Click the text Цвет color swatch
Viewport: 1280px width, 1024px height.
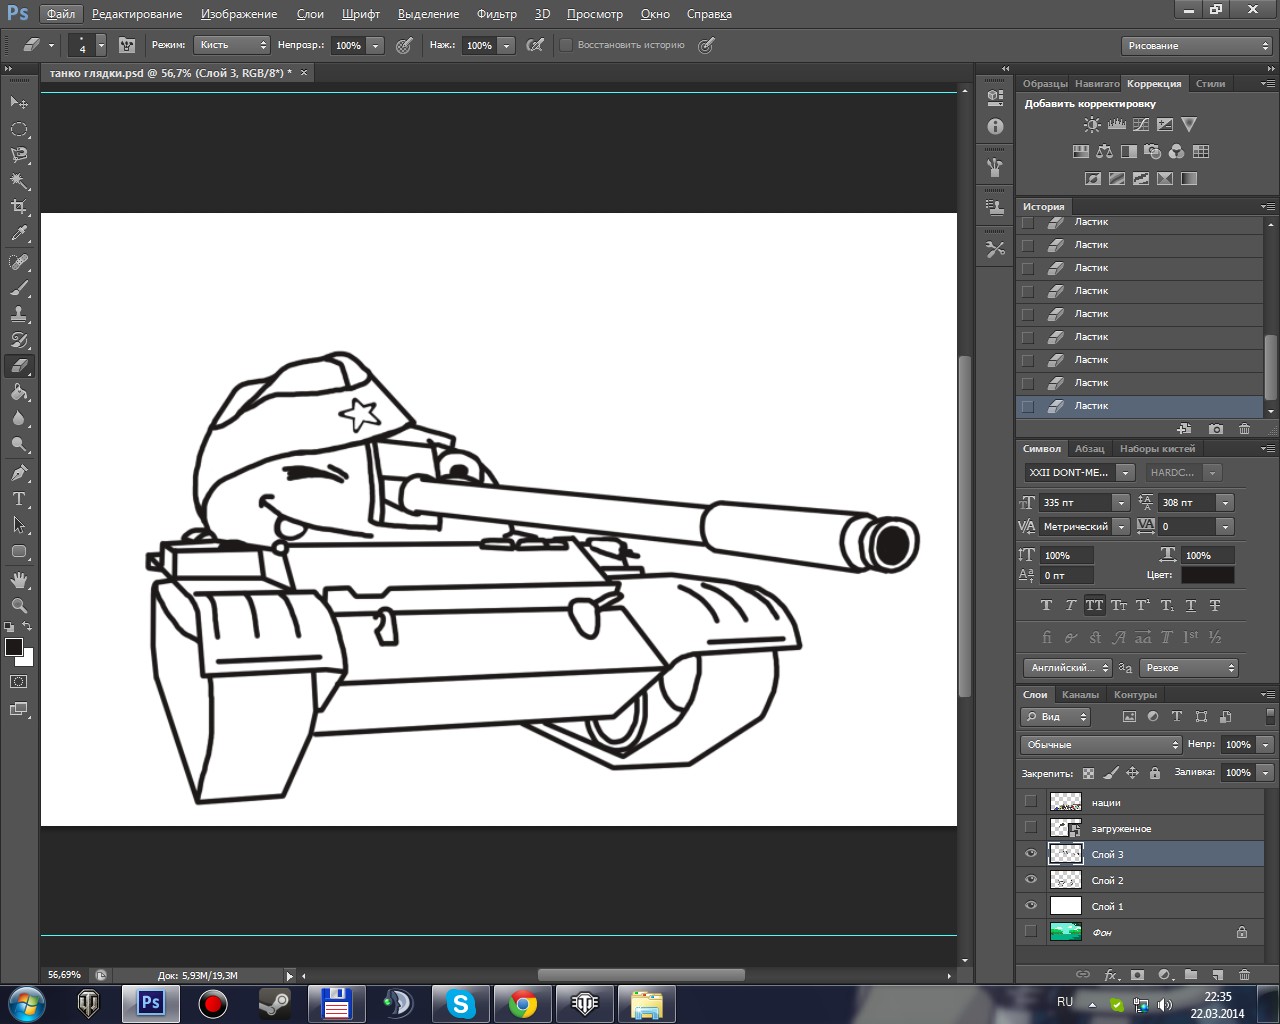(x=1207, y=575)
